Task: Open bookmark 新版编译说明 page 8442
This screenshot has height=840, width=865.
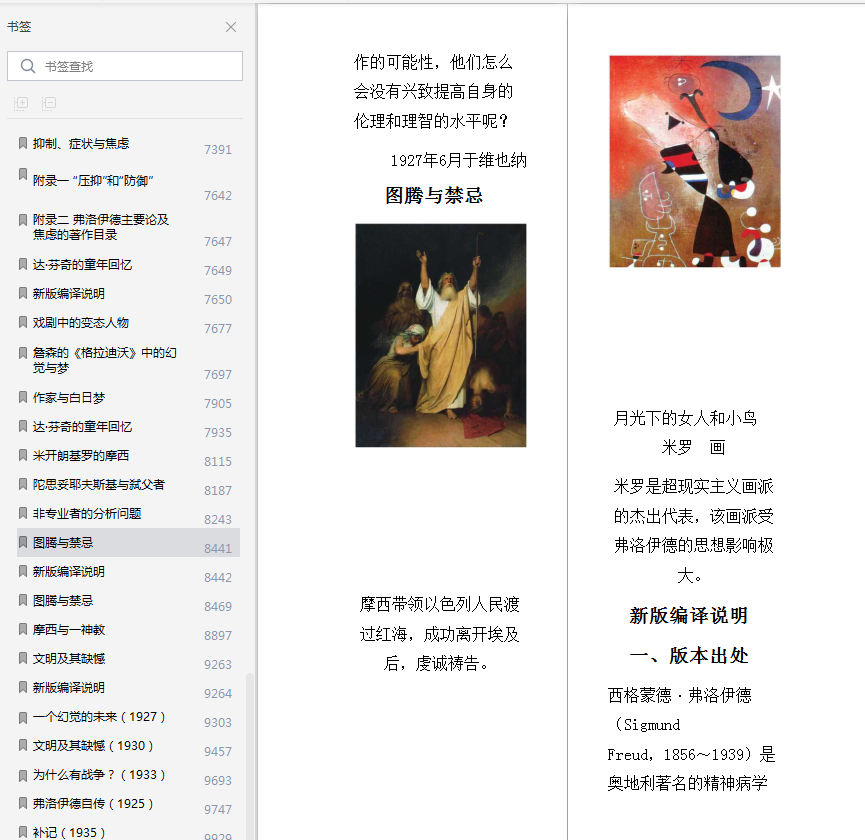Action: 68,572
